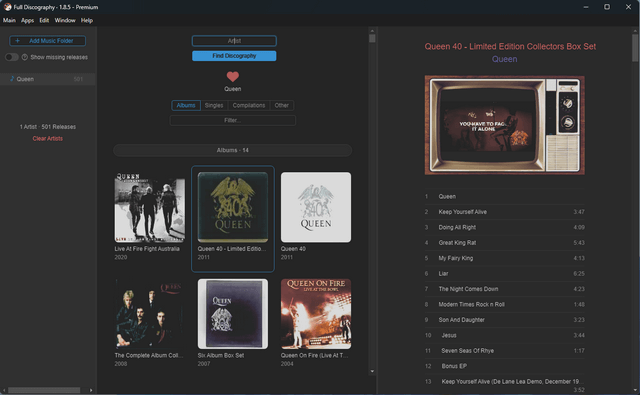This screenshot has height=395, width=640.
Task: Click the Queen artist link under title
Action: click(x=504, y=59)
